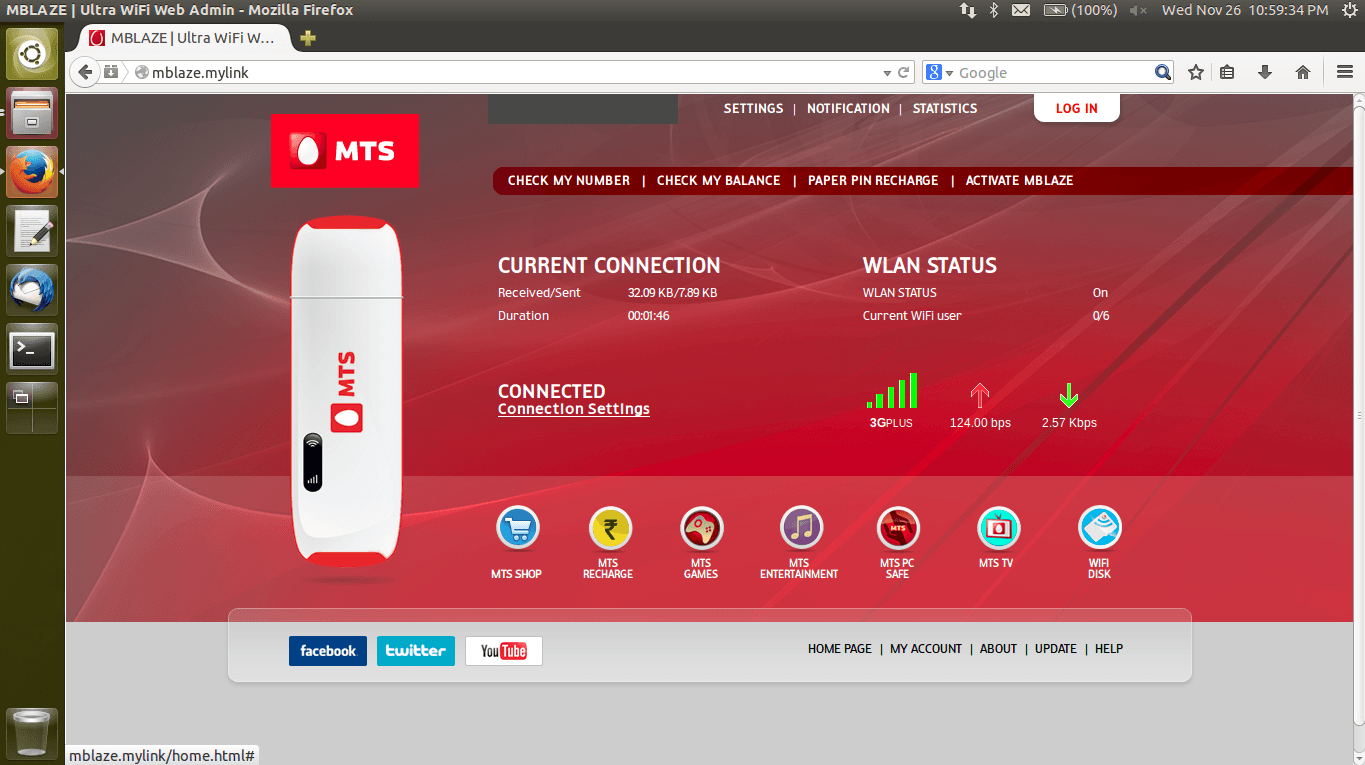The width and height of the screenshot is (1365, 765).
Task: Open the workspace switcher in the launcher
Action: coord(33,408)
